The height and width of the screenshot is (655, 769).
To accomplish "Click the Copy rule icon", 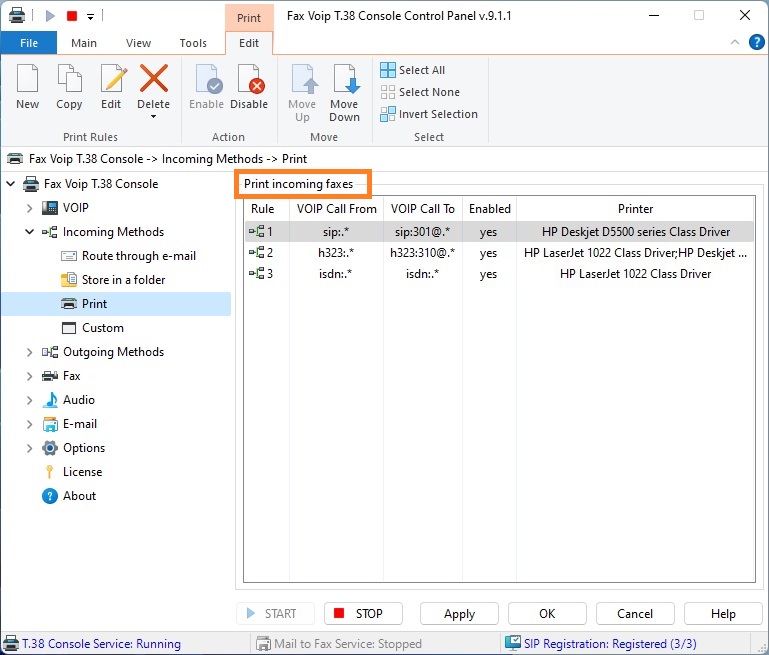I will [x=69, y=78].
